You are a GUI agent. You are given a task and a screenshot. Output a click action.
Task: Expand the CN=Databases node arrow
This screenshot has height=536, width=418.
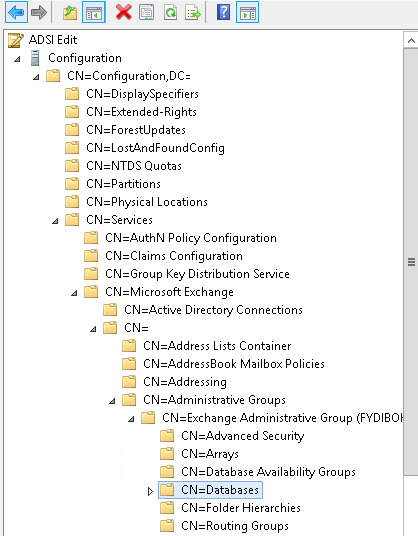(150, 491)
